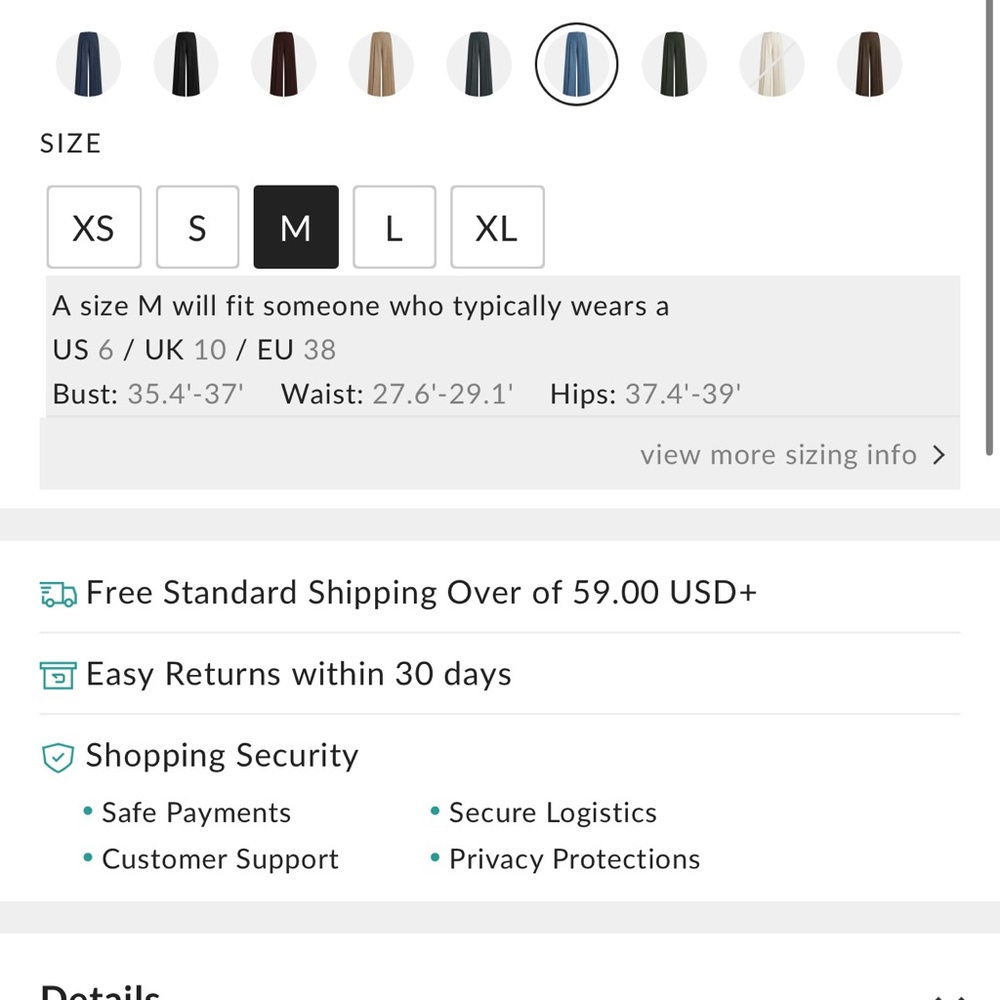This screenshot has height=1000, width=1000.
Task: Choose the dark green pants color
Action: coord(674,64)
